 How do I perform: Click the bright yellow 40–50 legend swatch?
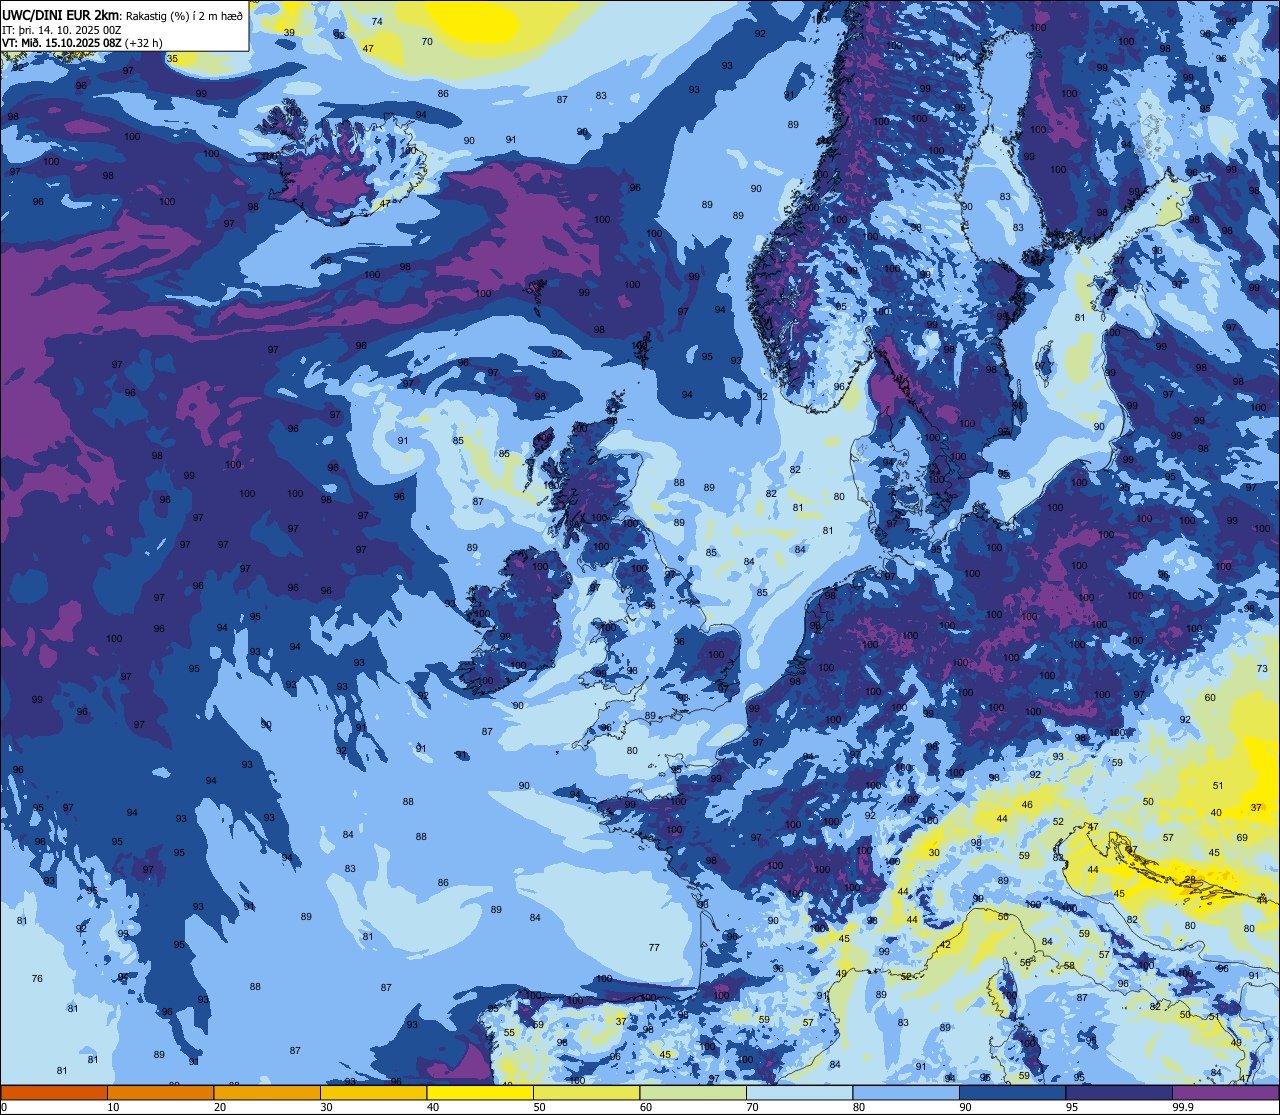click(x=480, y=1092)
